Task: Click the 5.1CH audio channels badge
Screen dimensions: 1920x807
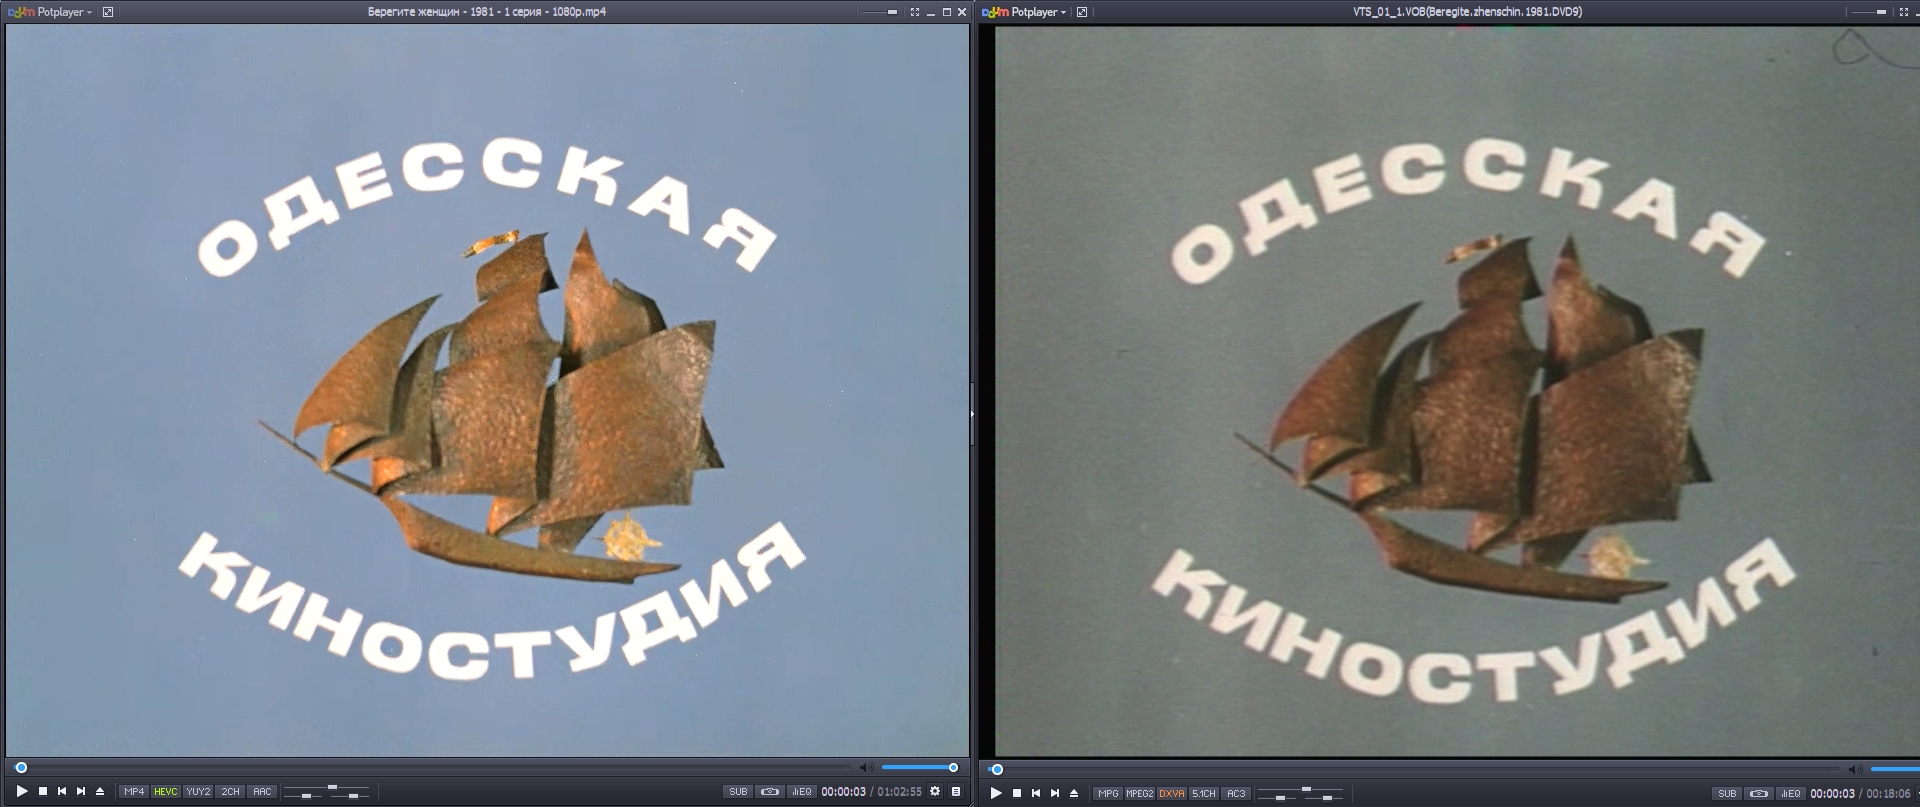Action: tap(1204, 793)
